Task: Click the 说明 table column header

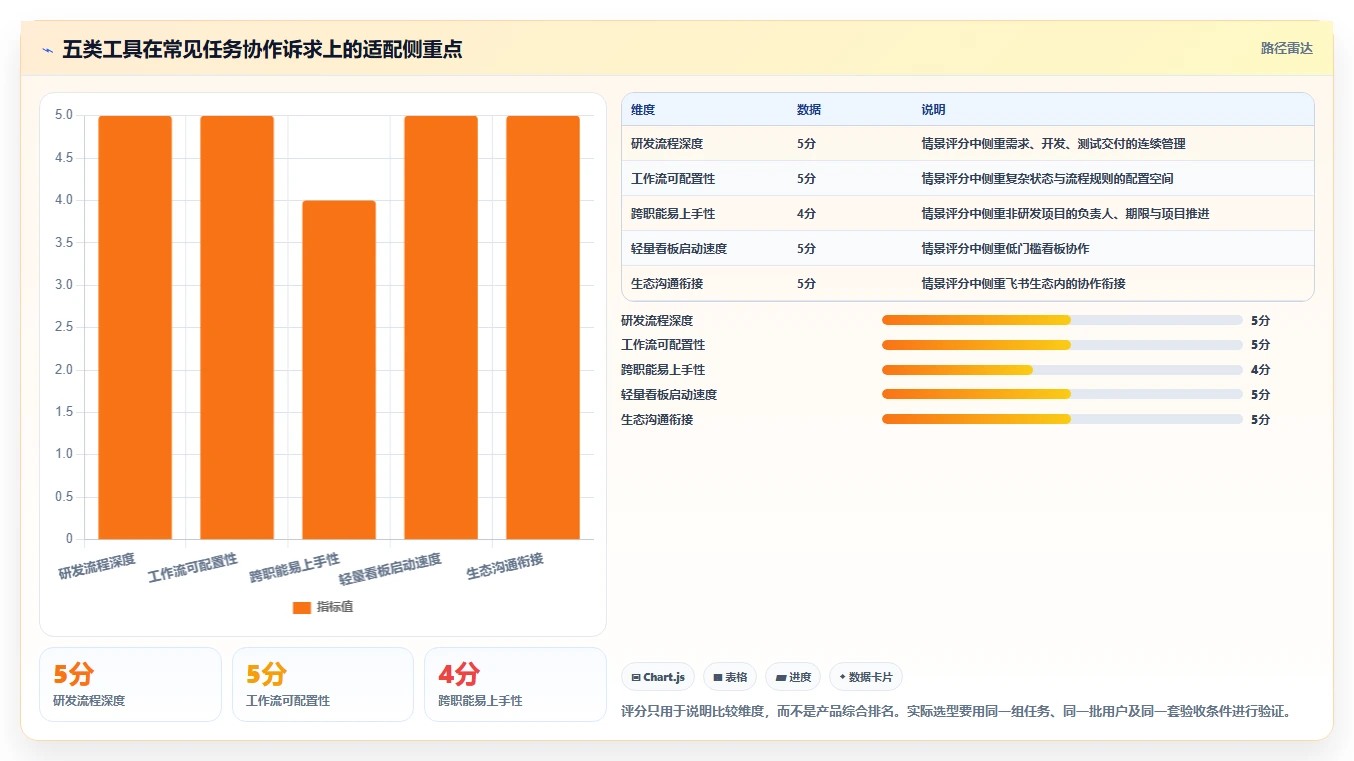Action: coord(933,110)
